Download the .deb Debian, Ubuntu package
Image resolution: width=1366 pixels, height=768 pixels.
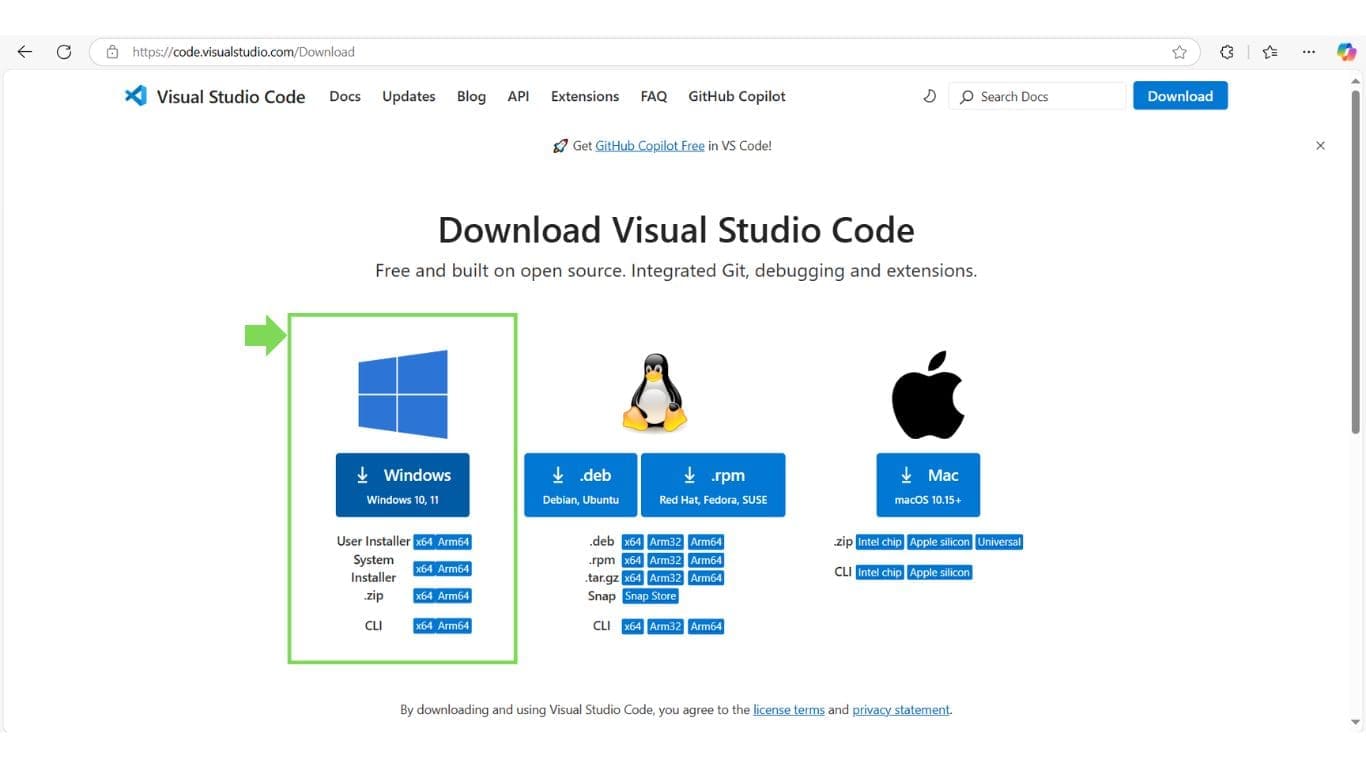coord(581,485)
